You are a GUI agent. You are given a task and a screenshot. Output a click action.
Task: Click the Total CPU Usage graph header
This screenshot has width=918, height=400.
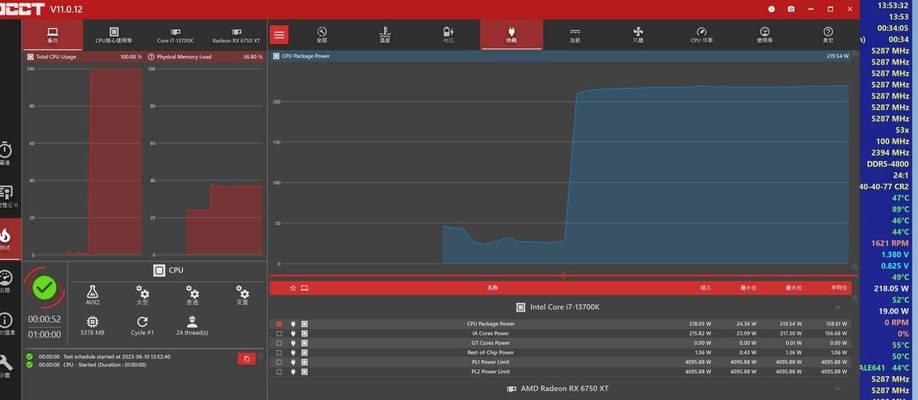click(84, 57)
